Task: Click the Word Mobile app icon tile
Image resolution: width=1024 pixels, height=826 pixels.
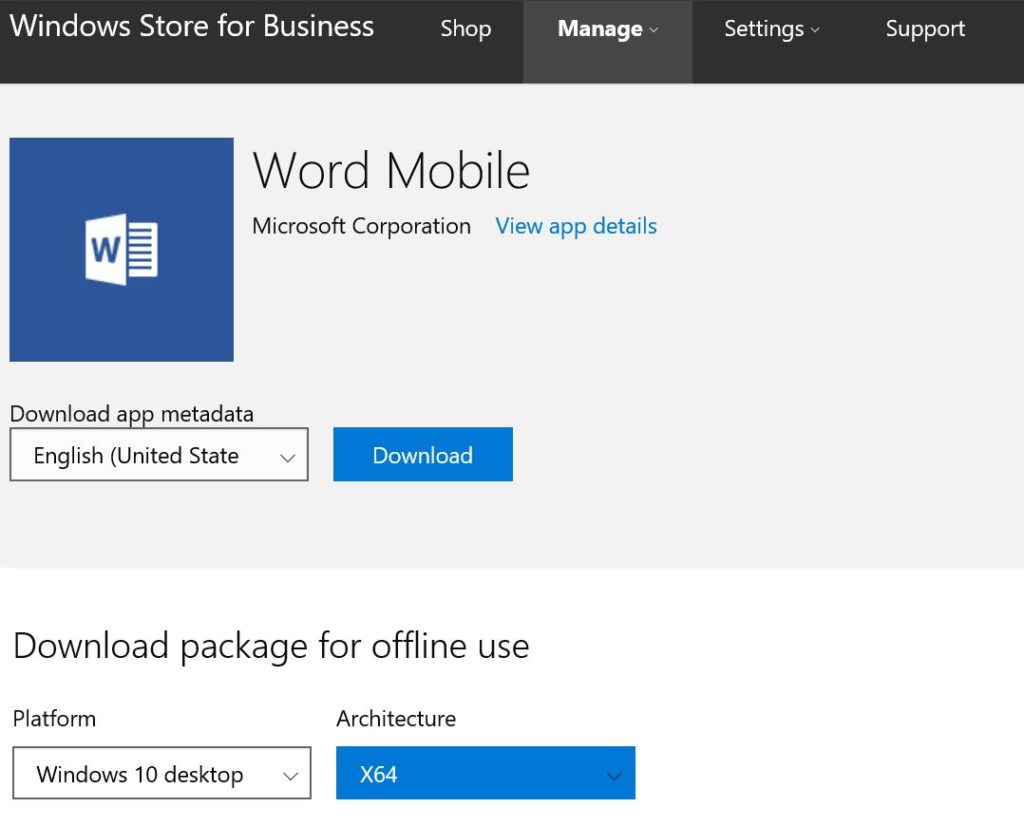Action: tap(121, 249)
